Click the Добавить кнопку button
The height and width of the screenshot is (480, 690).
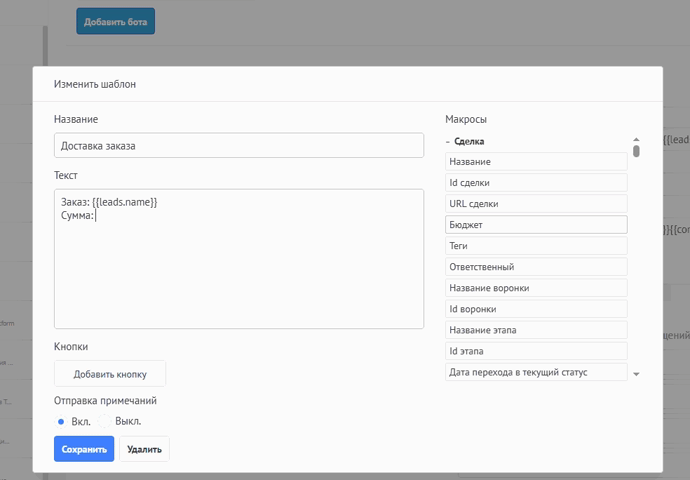[x=110, y=374]
